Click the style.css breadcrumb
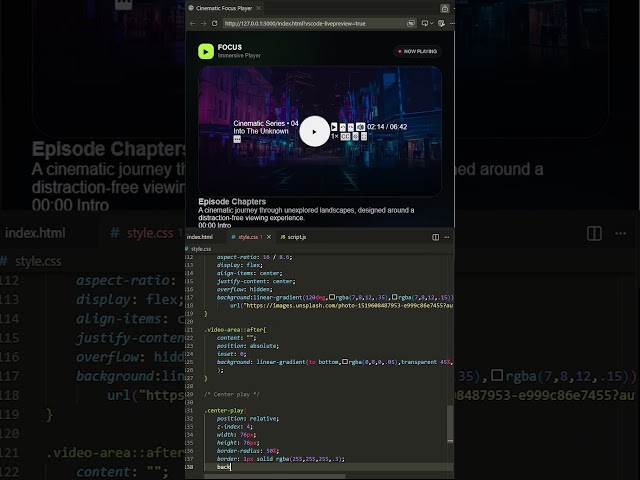 pos(199,249)
